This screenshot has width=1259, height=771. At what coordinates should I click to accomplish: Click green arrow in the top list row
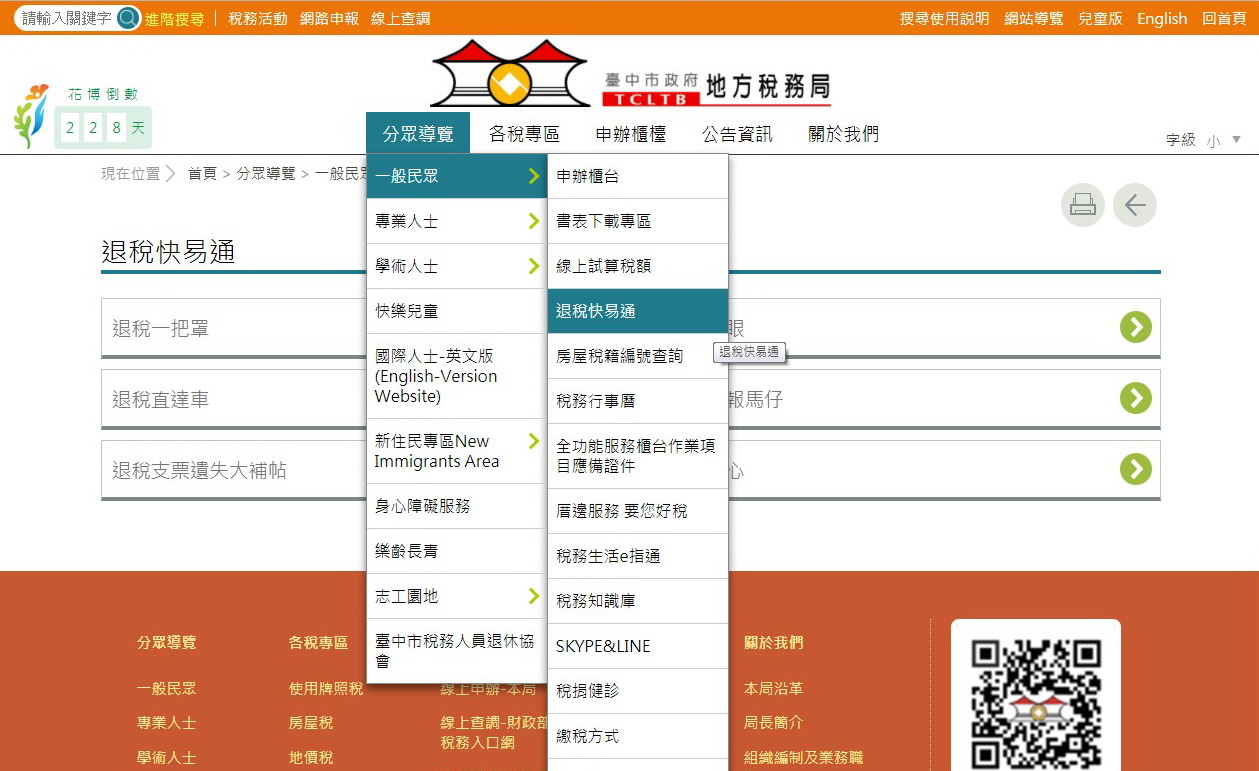[x=1135, y=327]
